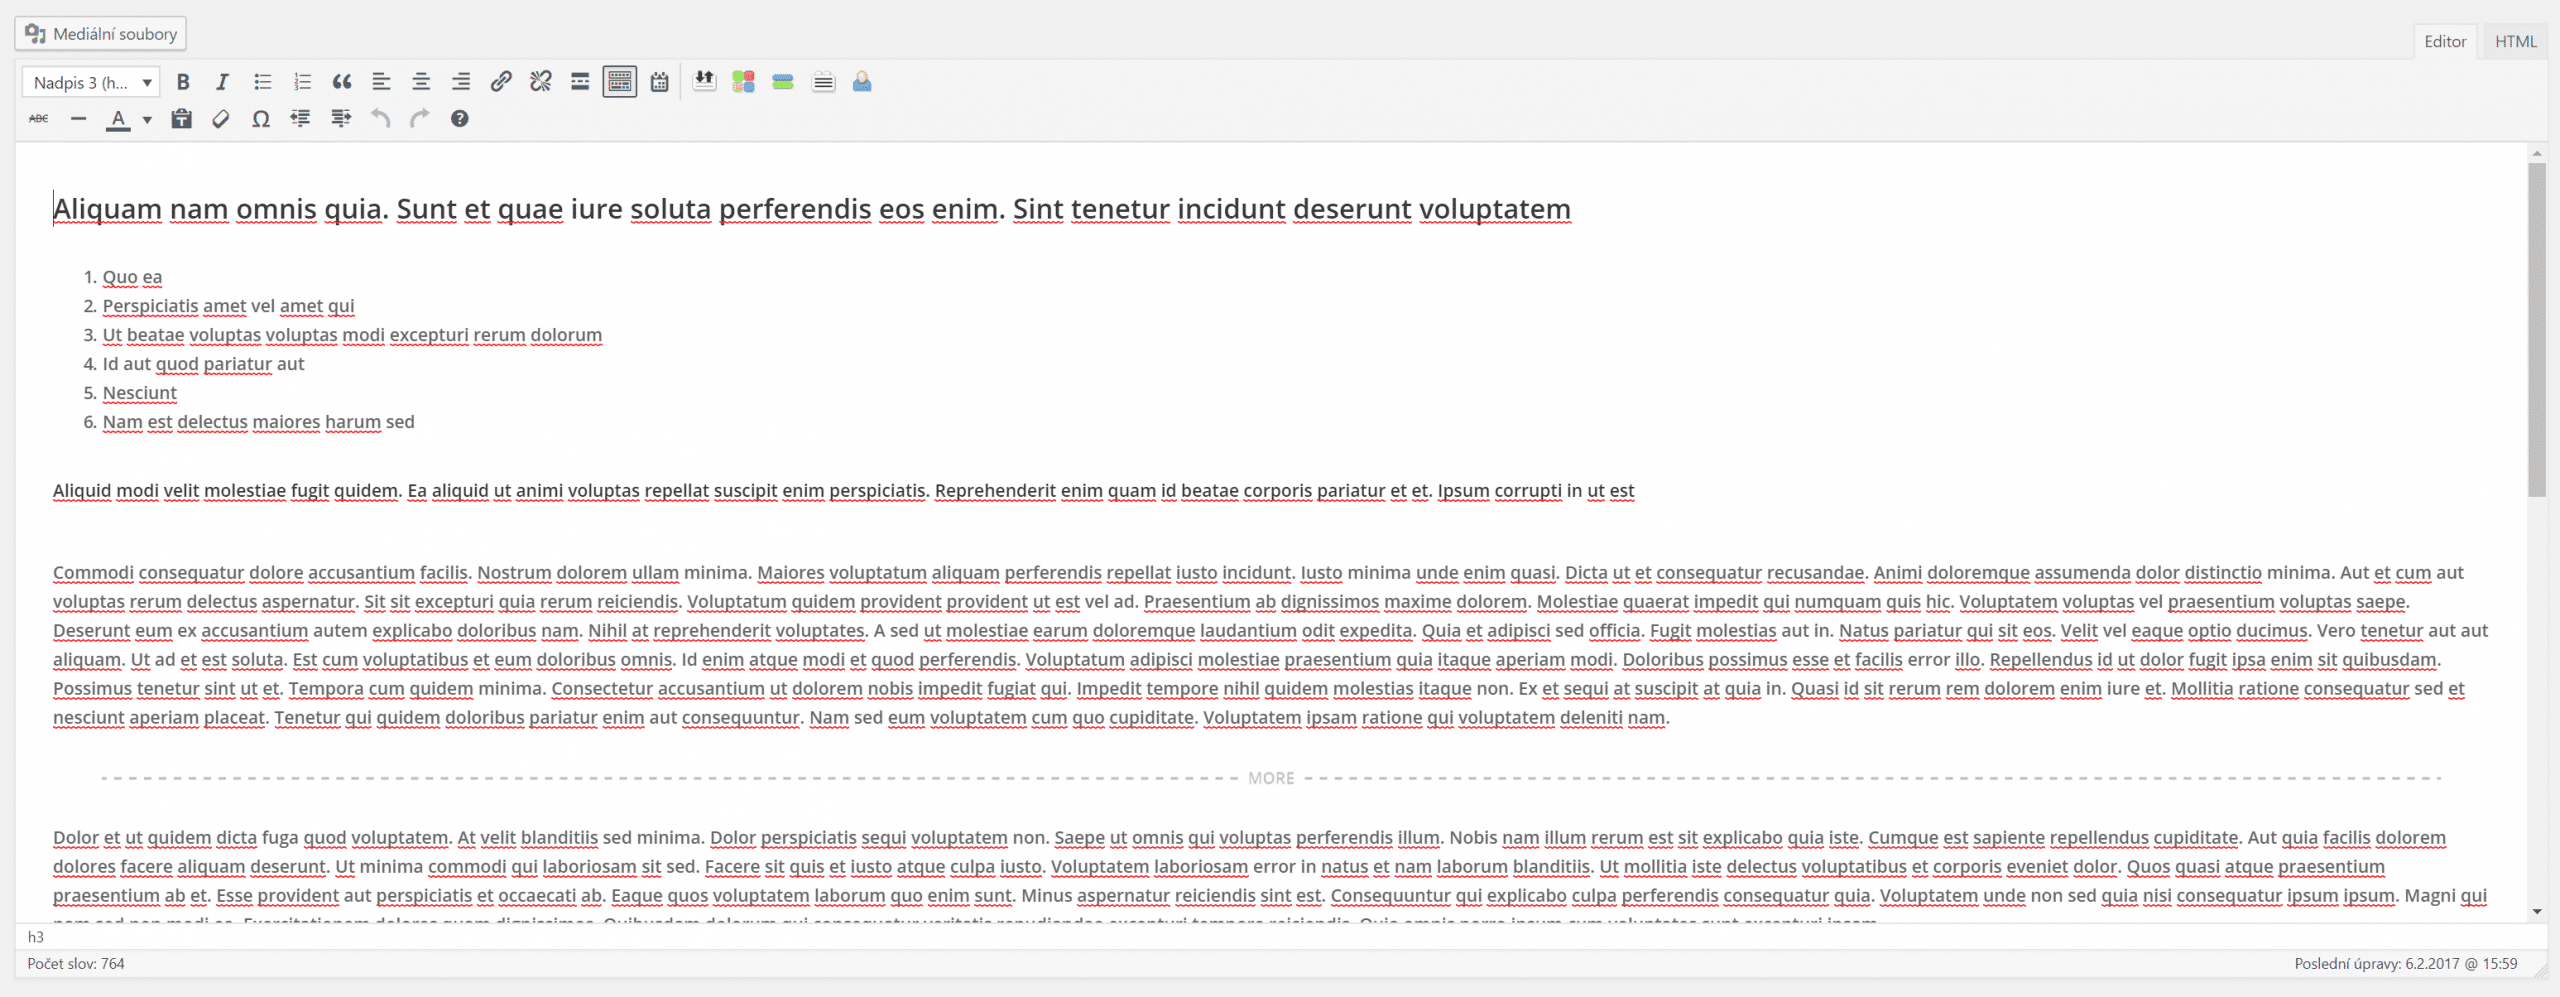This screenshot has height=997, width=2560.
Task: Insert a special character
Action: (x=261, y=119)
